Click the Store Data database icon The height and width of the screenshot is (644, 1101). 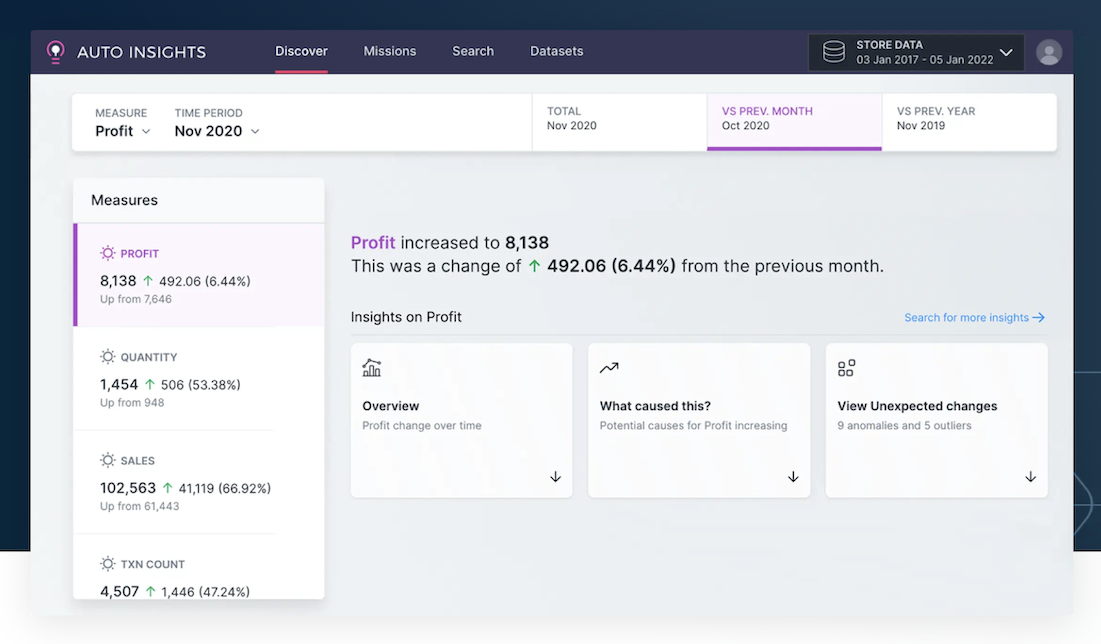coord(833,52)
